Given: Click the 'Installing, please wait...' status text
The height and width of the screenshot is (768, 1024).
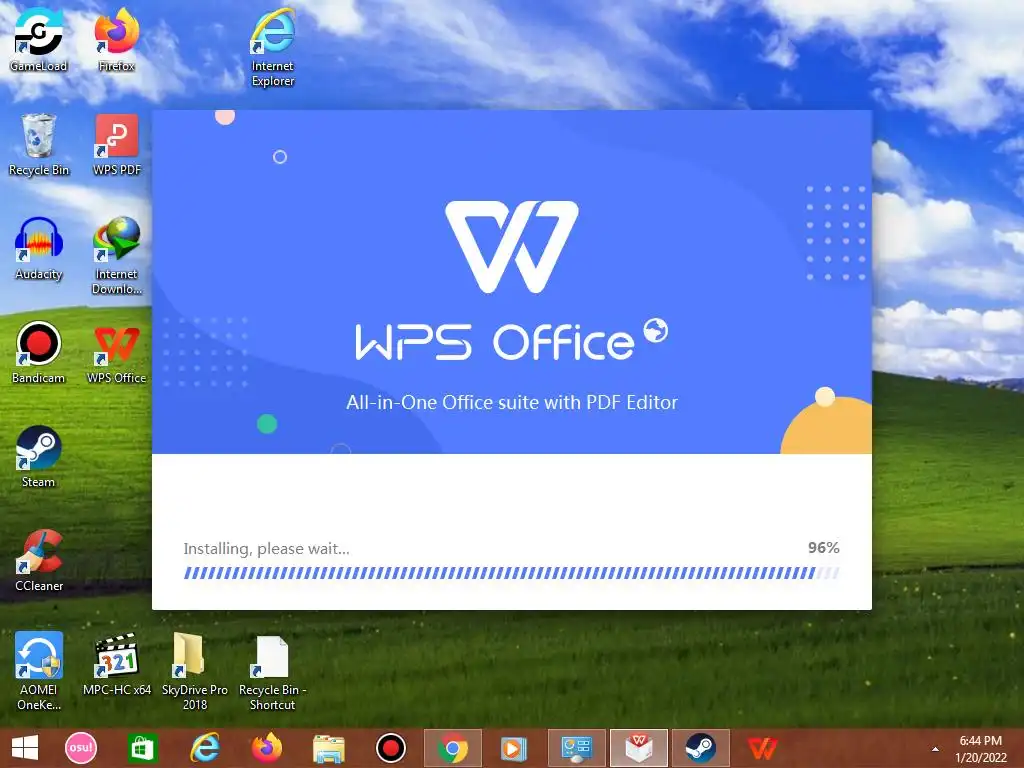Looking at the screenshot, I should click(x=266, y=549).
